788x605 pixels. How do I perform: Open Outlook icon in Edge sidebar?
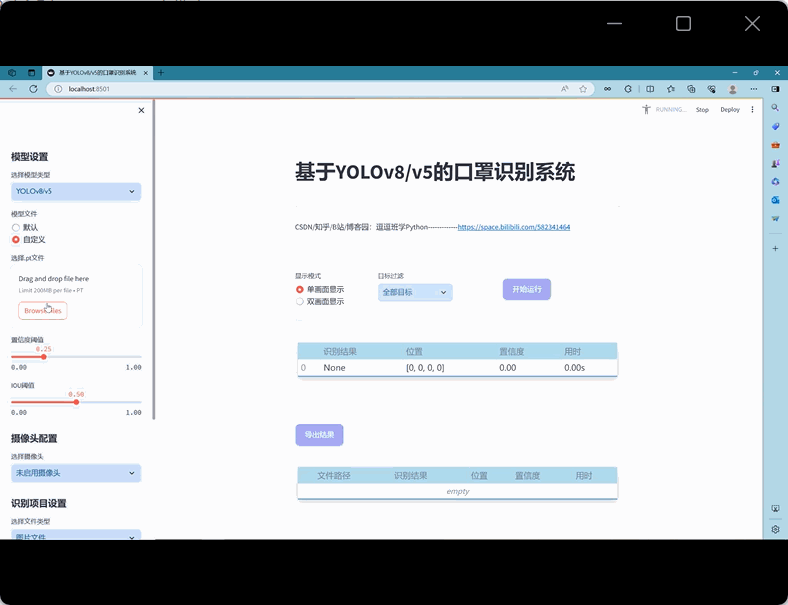(x=775, y=200)
